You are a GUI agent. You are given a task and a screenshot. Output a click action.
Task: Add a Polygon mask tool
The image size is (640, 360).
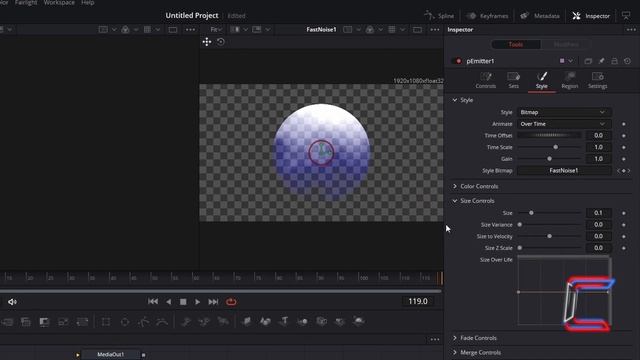tap(144, 322)
